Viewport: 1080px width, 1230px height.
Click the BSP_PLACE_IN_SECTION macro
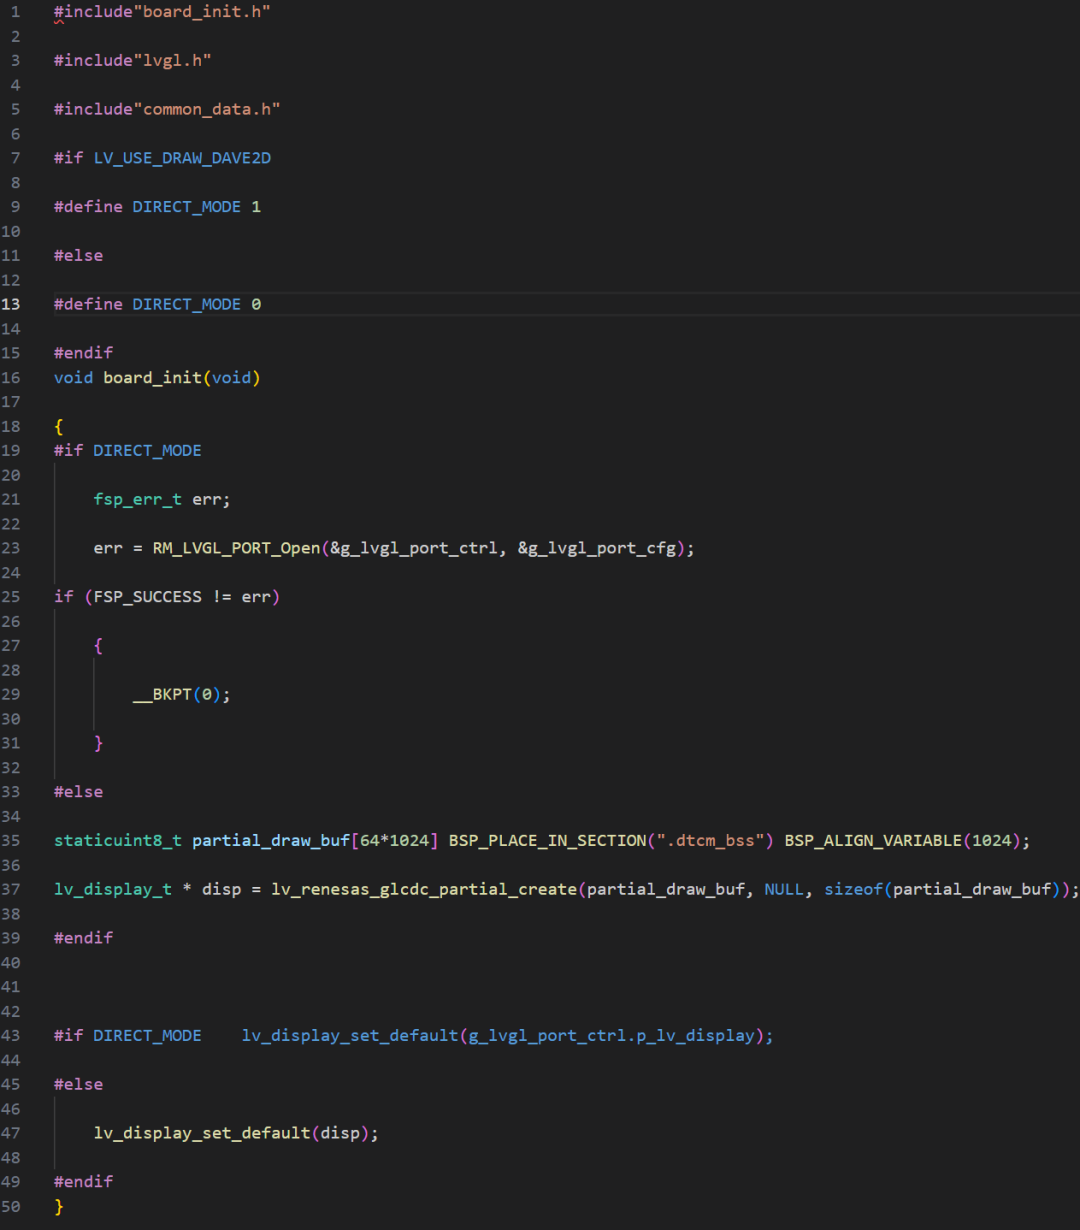(x=547, y=841)
